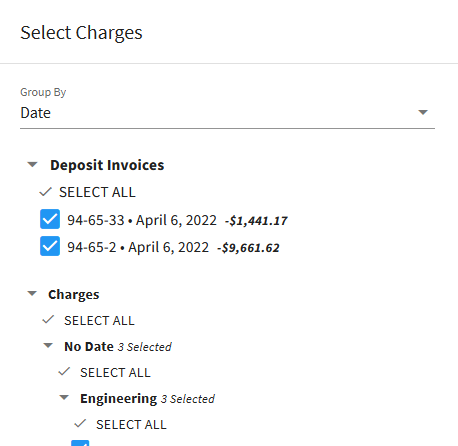Click the checkmark icon under Deposit Invoices
This screenshot has width=458, height=446.
point(45,192)
